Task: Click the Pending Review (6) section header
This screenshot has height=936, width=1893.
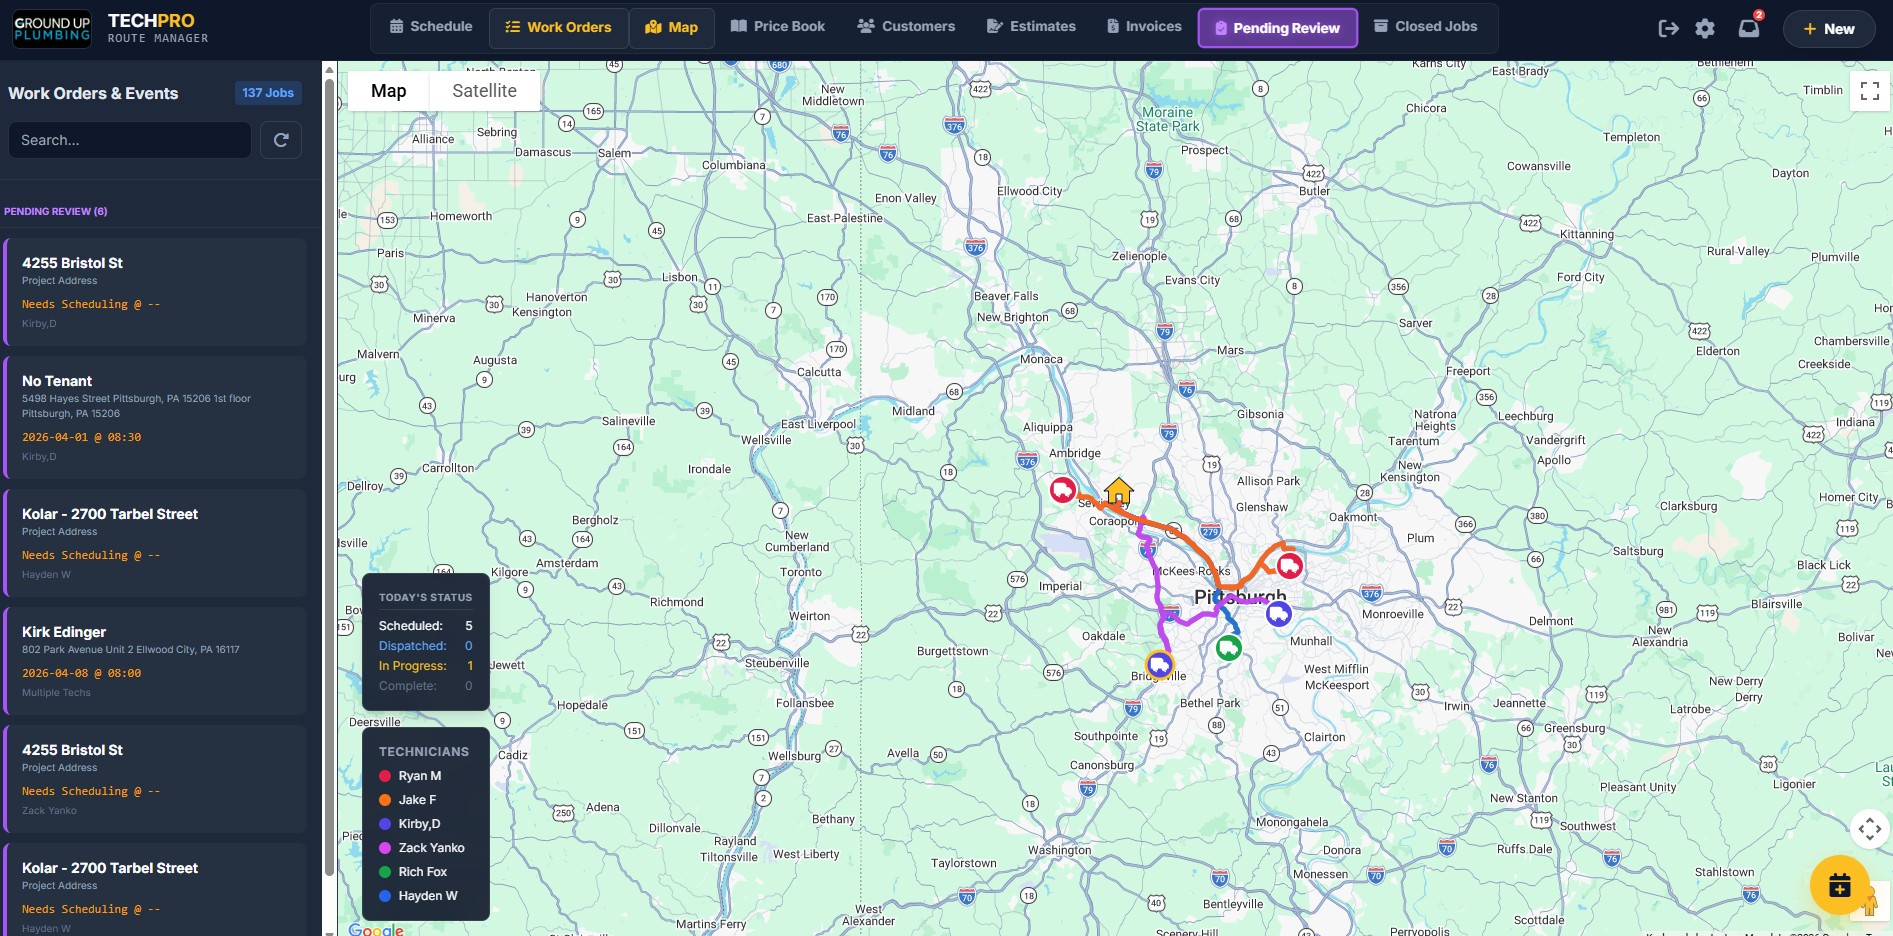Action: (x=56, y=211)
